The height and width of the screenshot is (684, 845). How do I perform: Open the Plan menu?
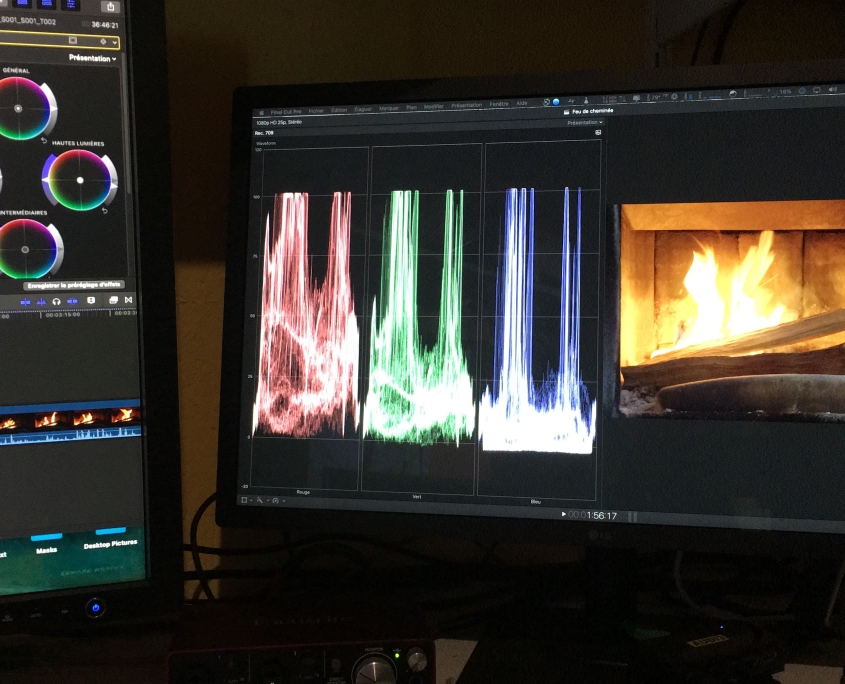(x=411, y=107)
